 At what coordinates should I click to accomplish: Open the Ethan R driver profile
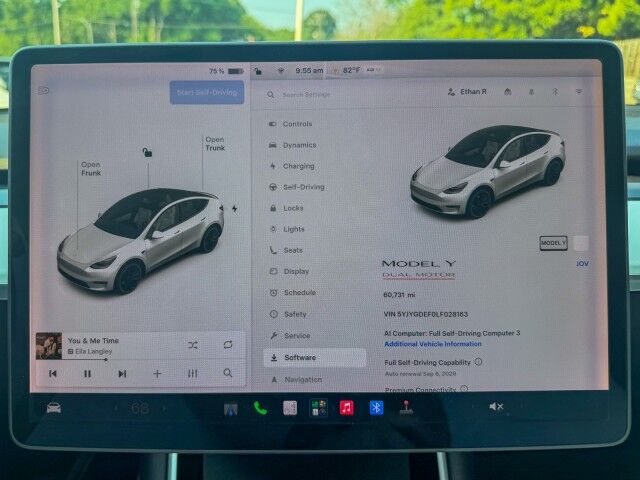(x=467, y=92)
